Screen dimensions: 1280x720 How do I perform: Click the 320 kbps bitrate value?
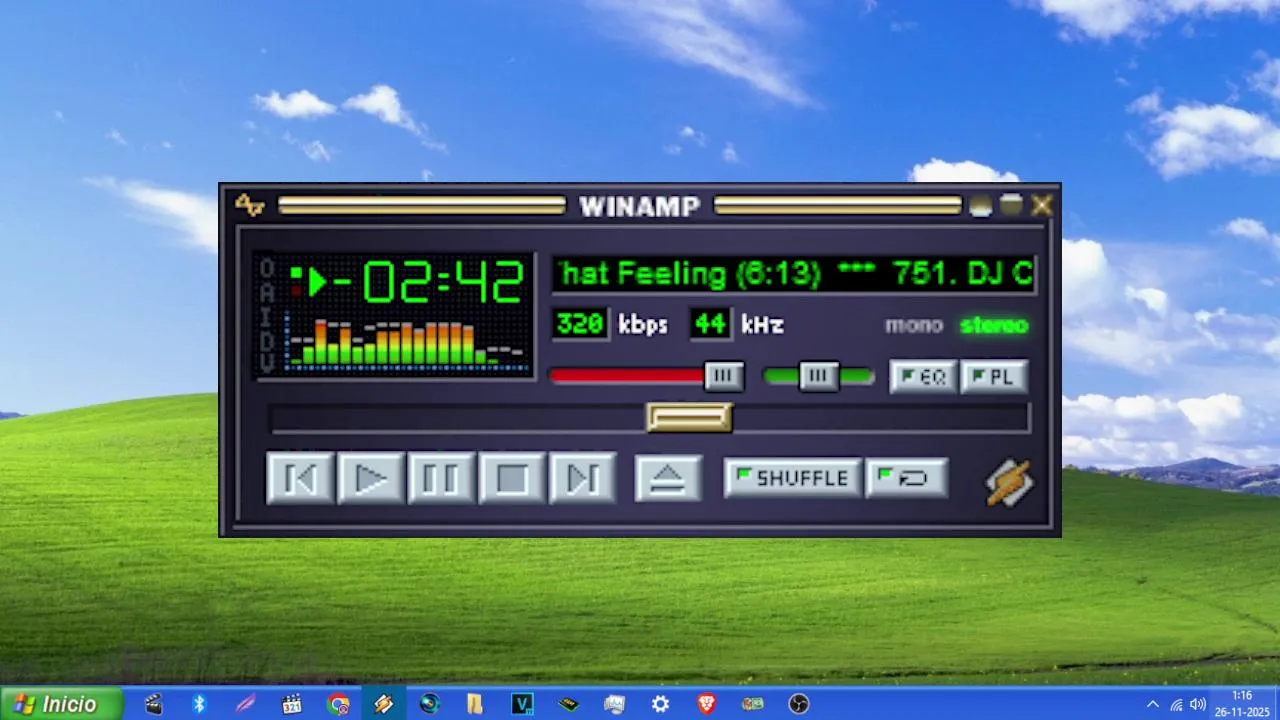click(x=580, y=324)
